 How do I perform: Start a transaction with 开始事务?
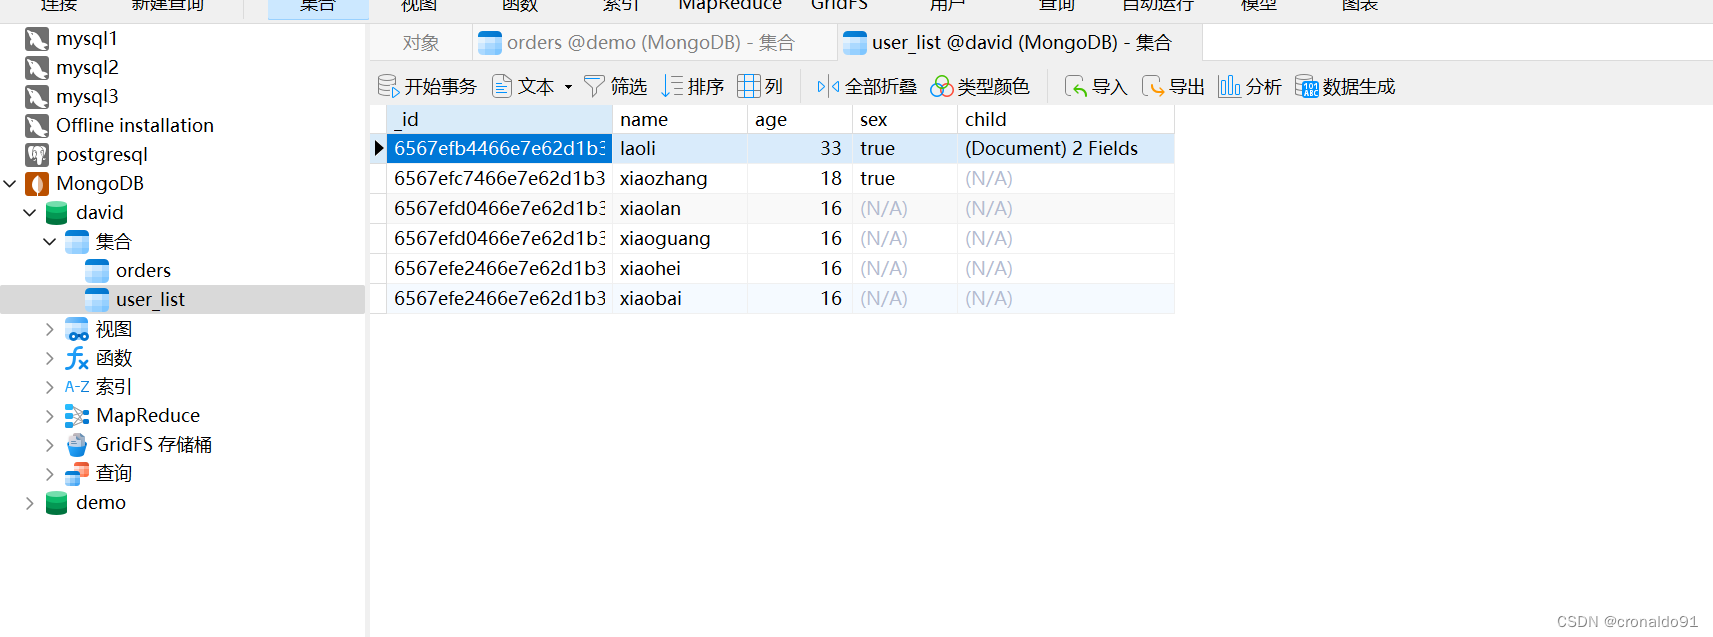click(x=427, y=87)
